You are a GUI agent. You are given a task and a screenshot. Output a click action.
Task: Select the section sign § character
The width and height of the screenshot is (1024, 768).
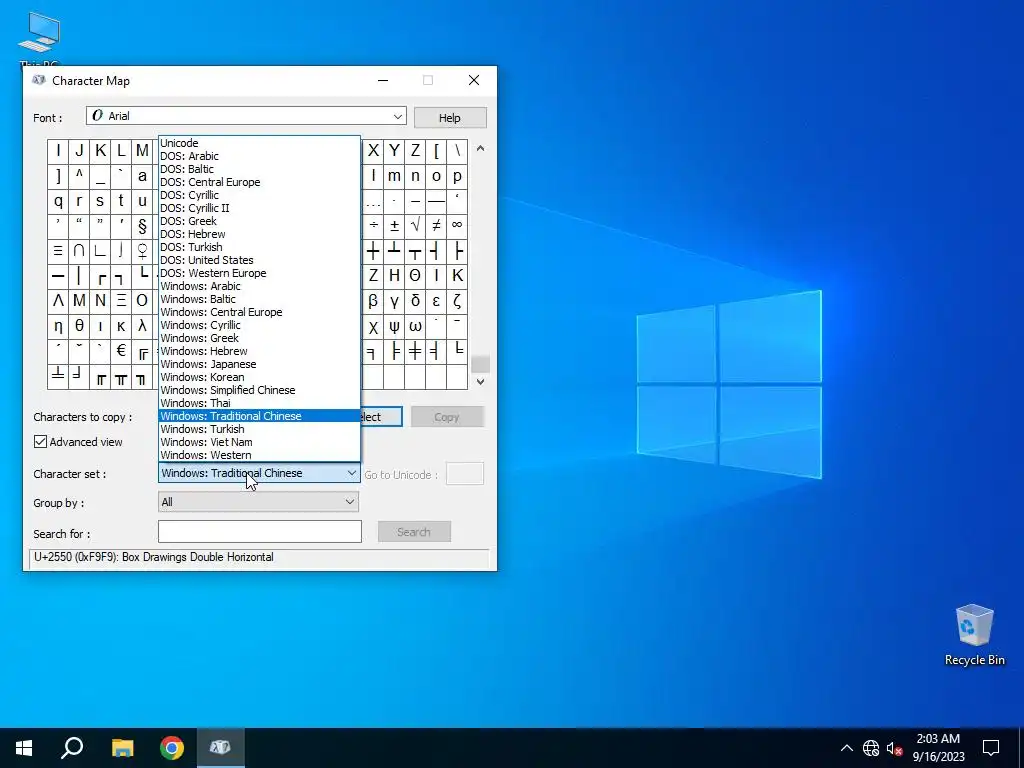[142, 226]
